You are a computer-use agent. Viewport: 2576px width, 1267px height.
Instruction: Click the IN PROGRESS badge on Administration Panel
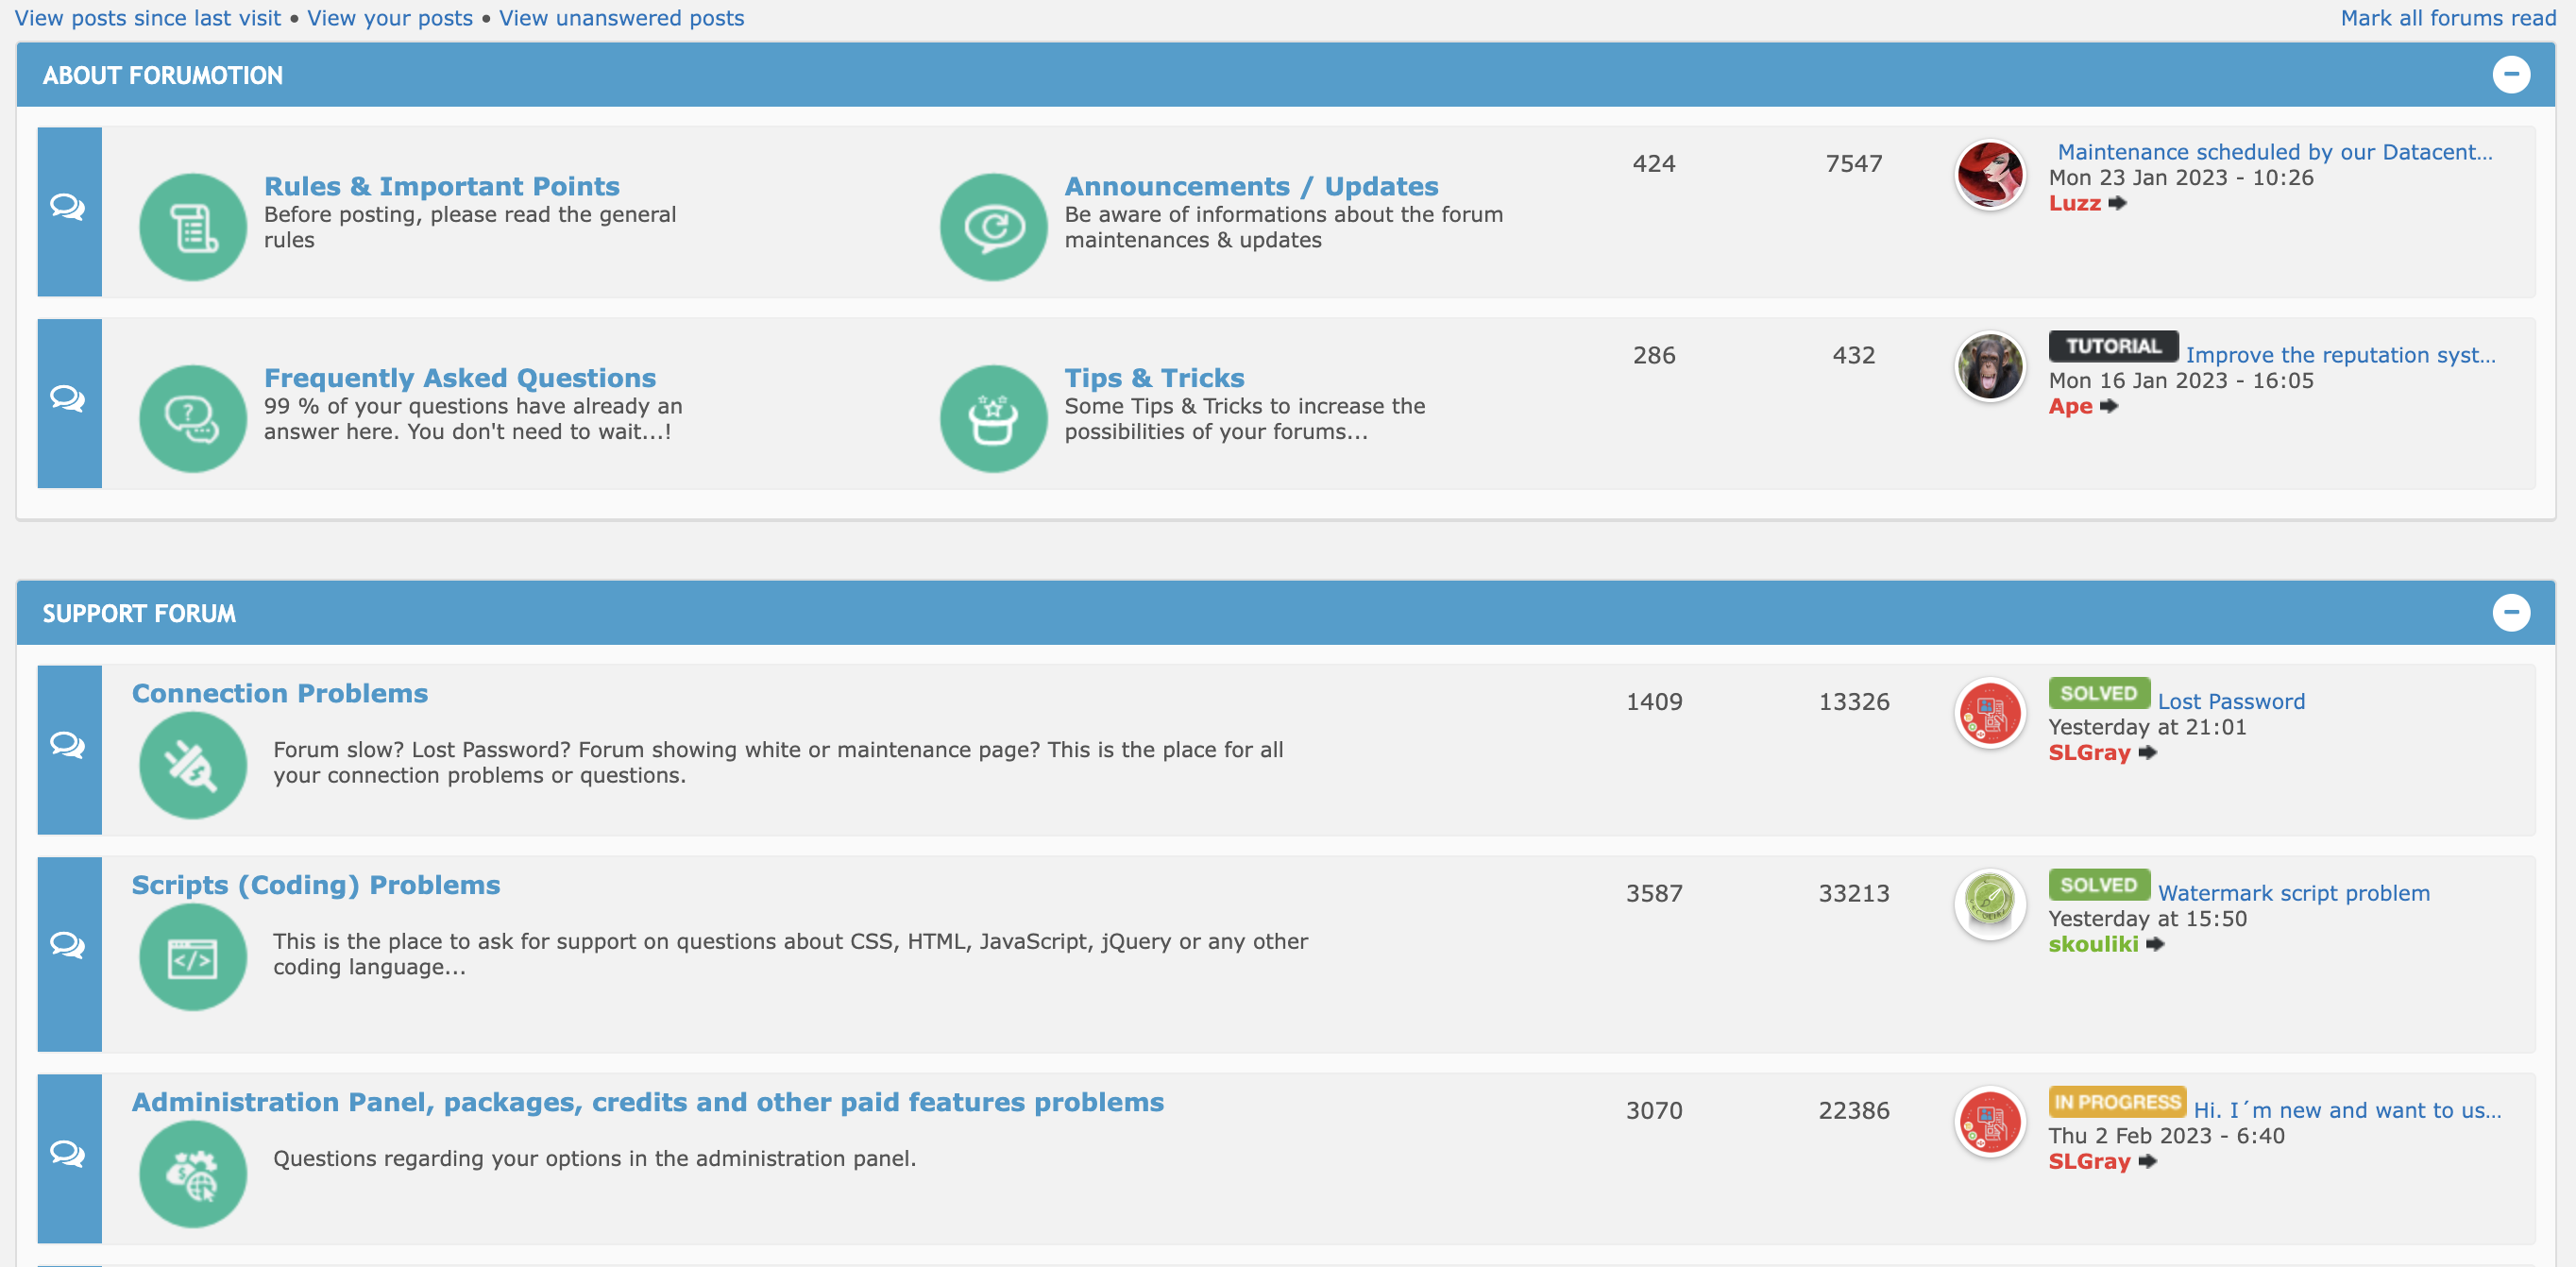pos(2119,1101)
